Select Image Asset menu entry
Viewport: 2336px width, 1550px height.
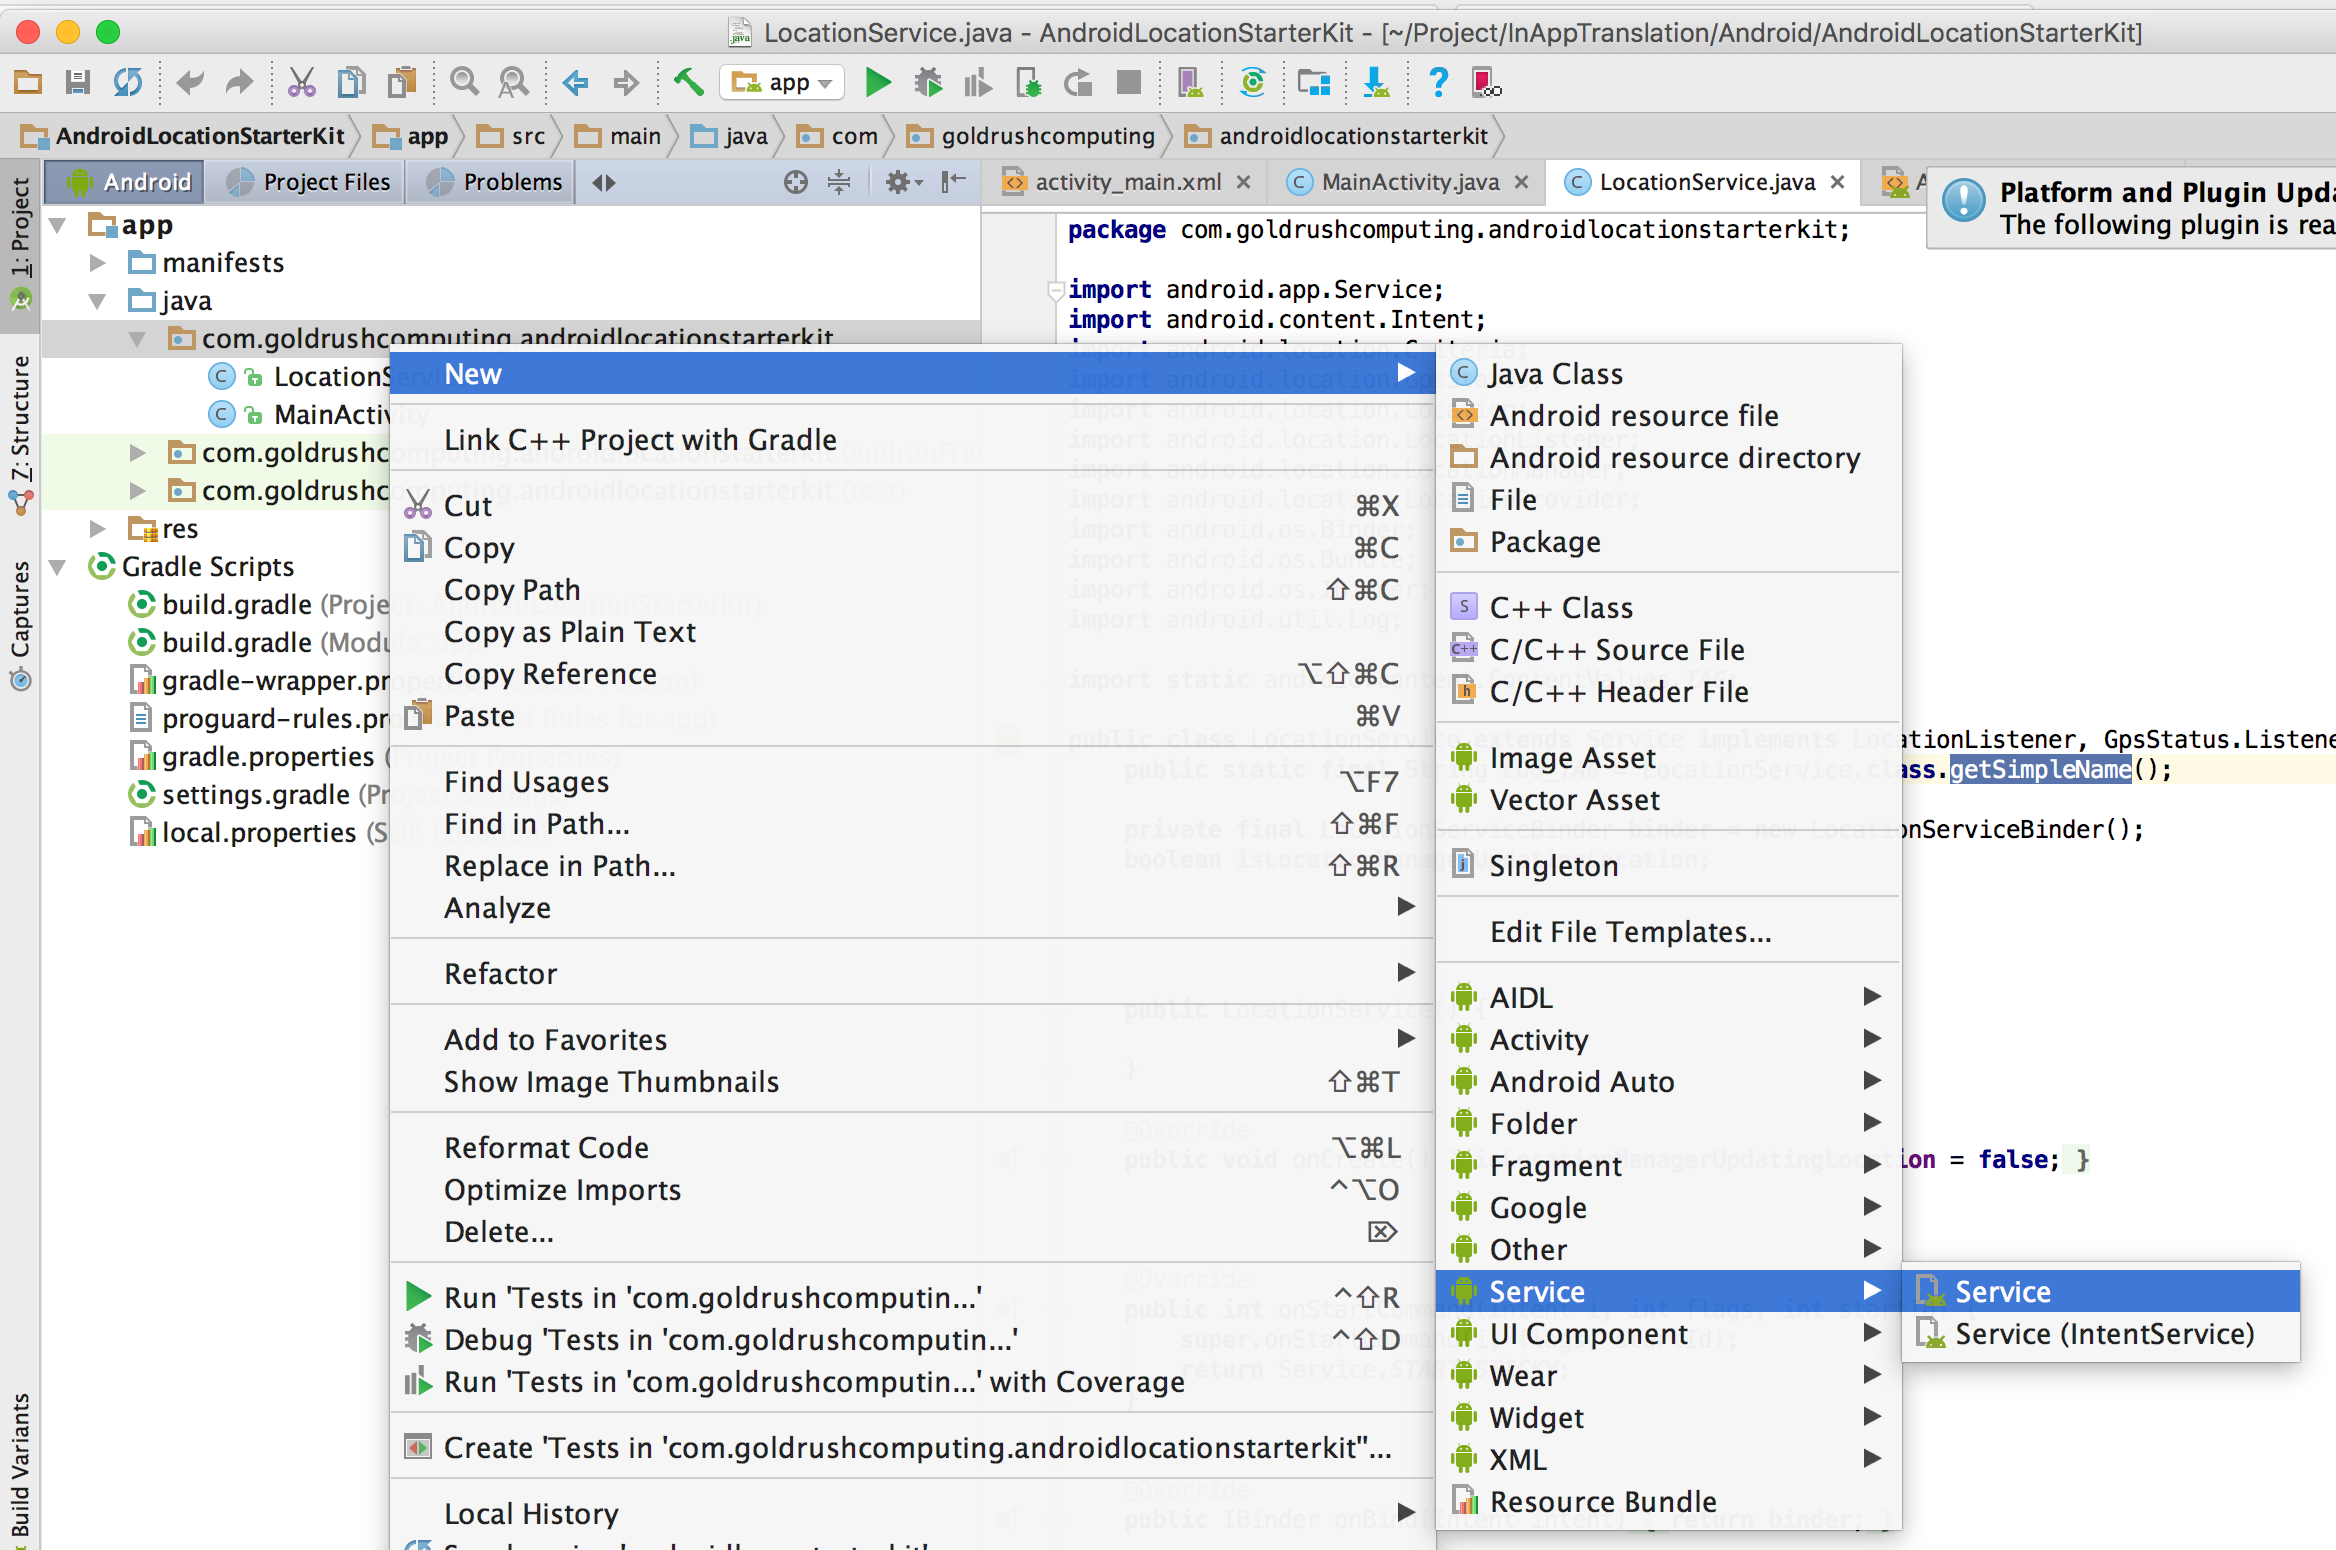coord(1668,758)
